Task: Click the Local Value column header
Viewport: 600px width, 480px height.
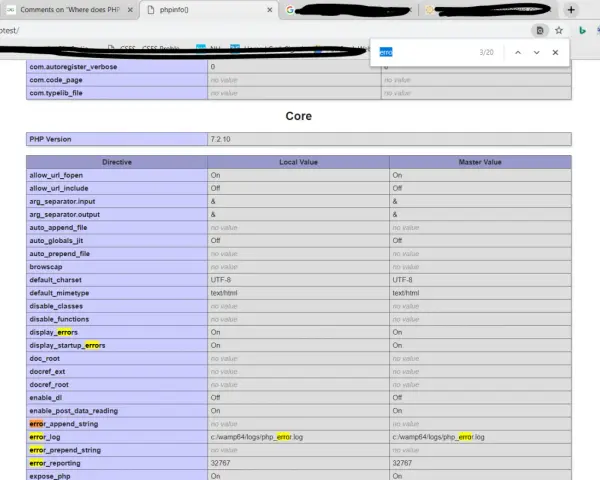Action: click(298, 162)
